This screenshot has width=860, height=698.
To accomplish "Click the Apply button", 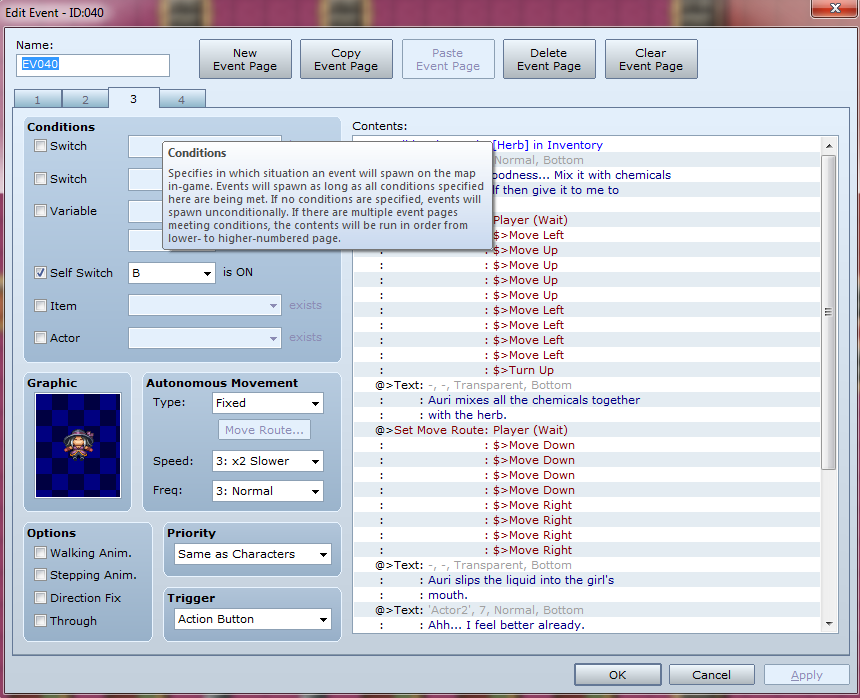I will point(806,675).
